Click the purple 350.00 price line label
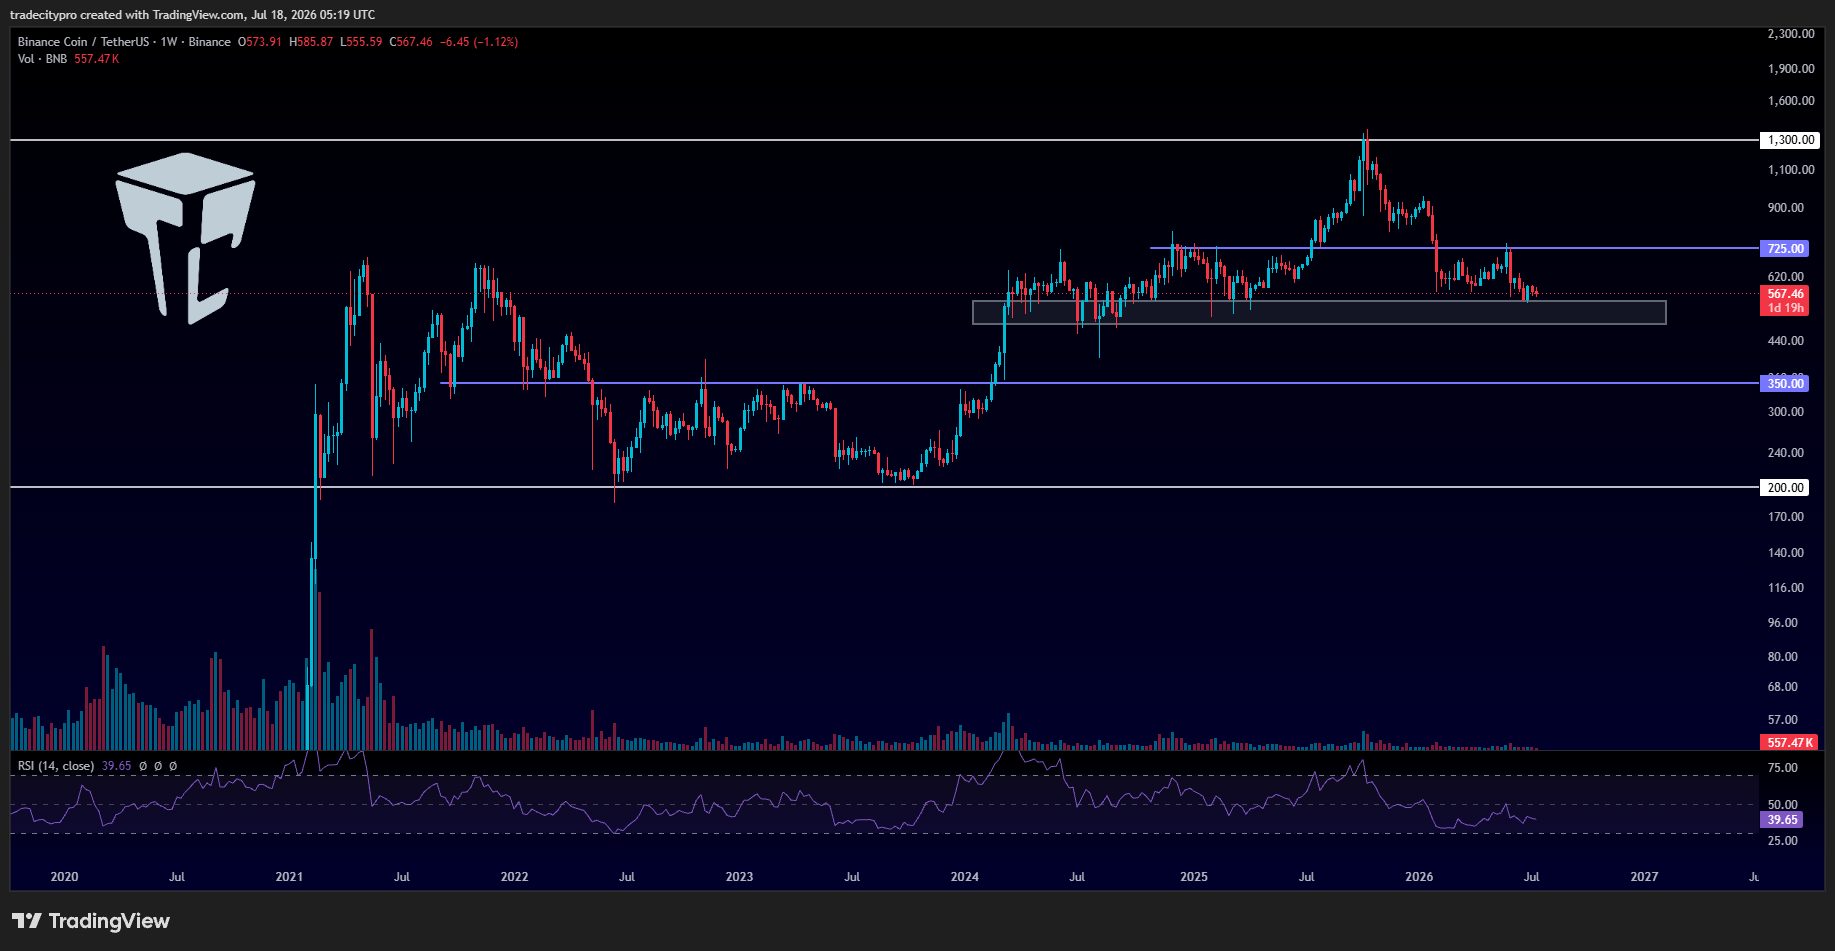The height and width of the screenshot is (951, 1835). (1786, 383)
